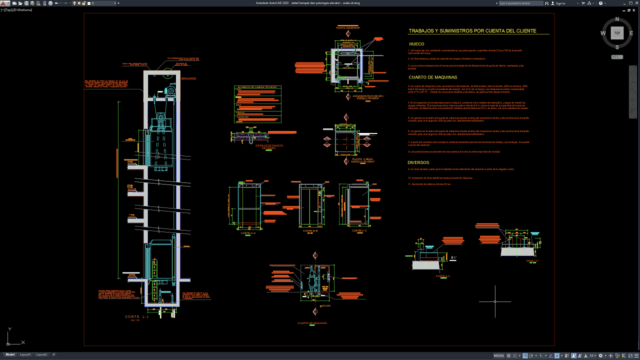Screen dimensions: 640x360
Task: Click the W compass letter on ViewCube
Action: (x=603, y=33)
